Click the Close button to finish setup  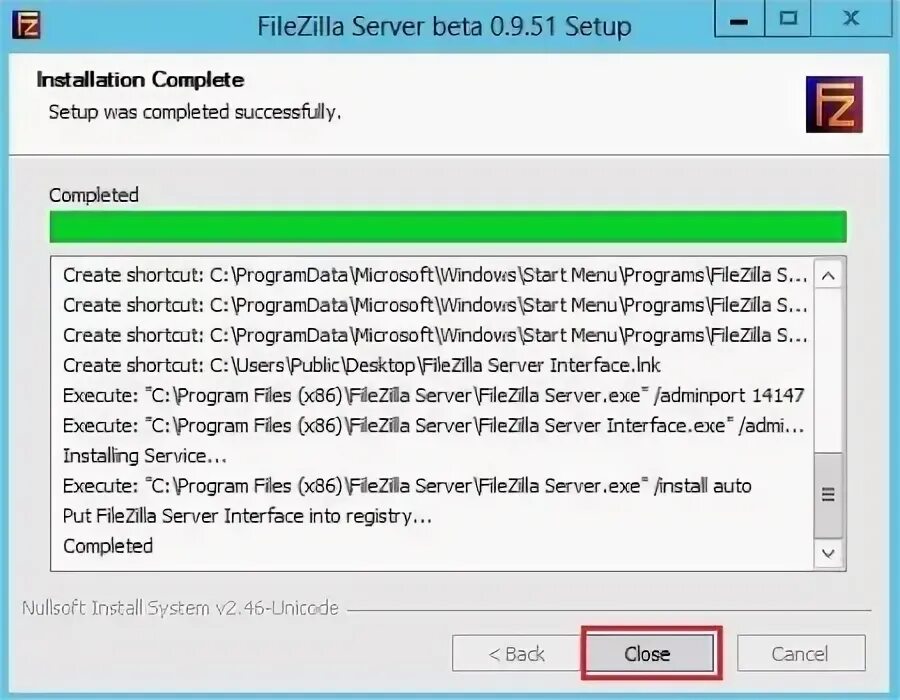[649, 654]
